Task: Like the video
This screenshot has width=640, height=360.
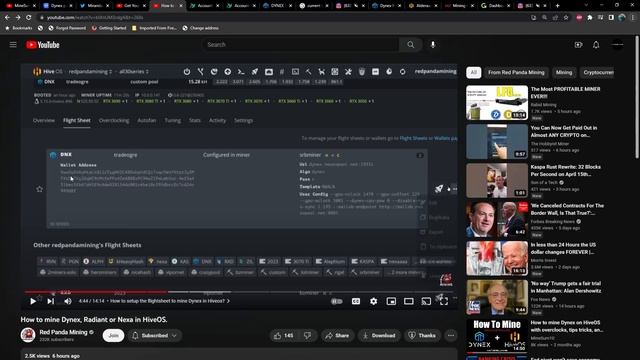Action: coord(284,336)
